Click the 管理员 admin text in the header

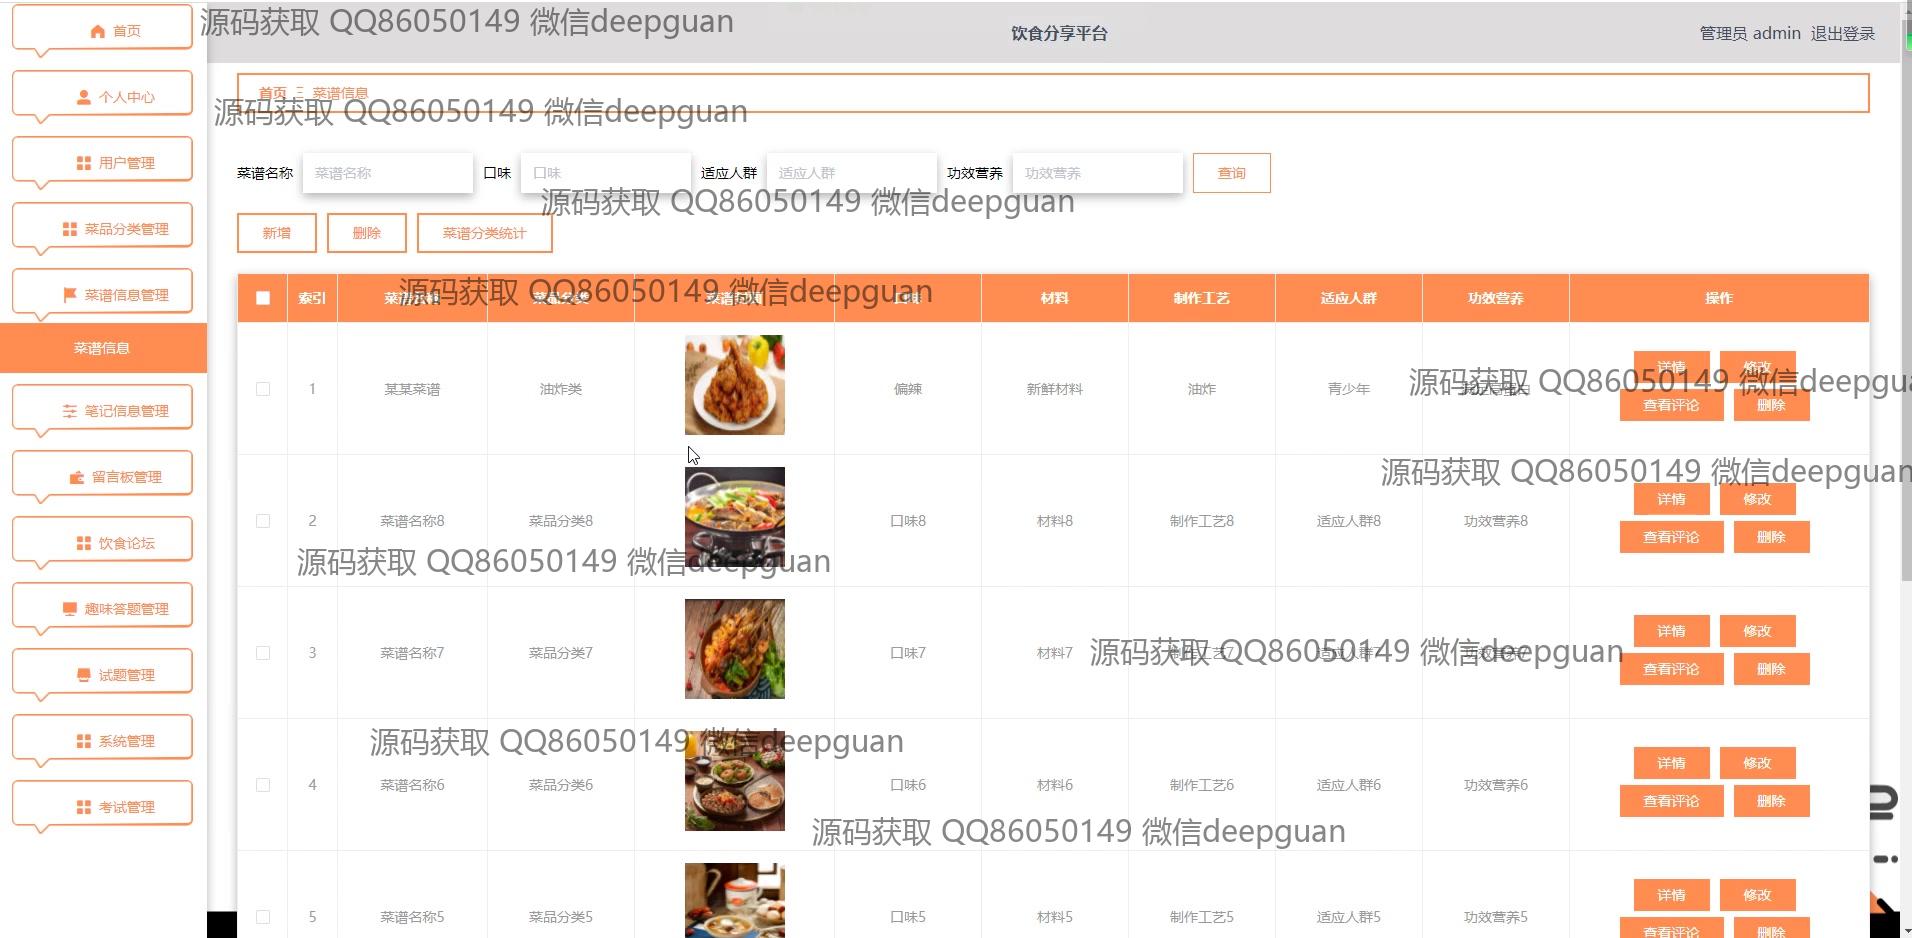pos(1750,33)
